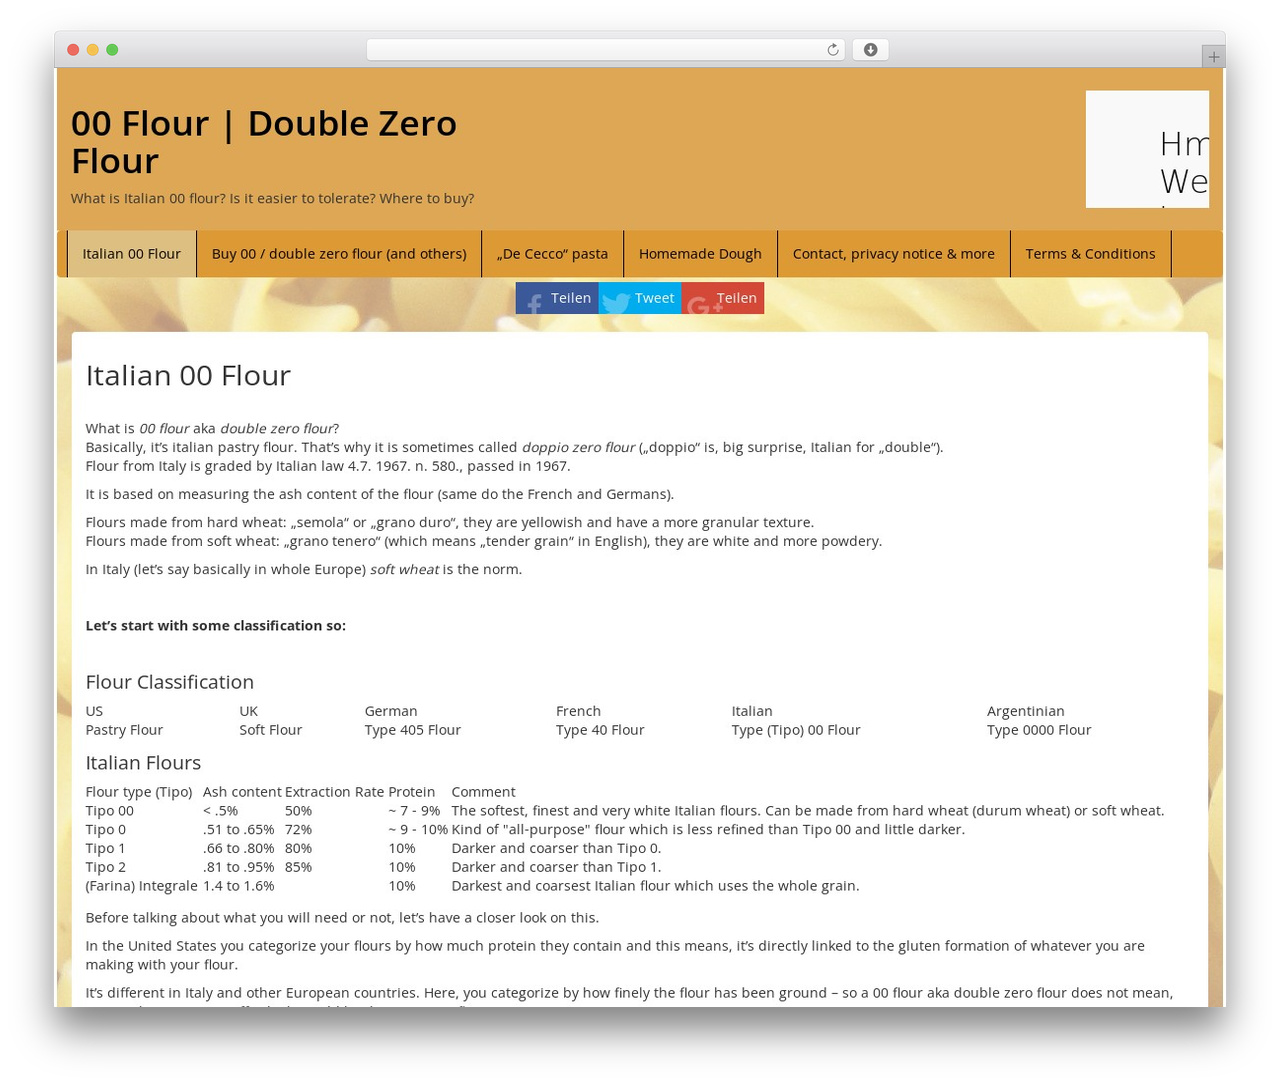Click the Tipo 1 row label
The height and width of the screenshot is (1084, 1280).
point(105,848)
